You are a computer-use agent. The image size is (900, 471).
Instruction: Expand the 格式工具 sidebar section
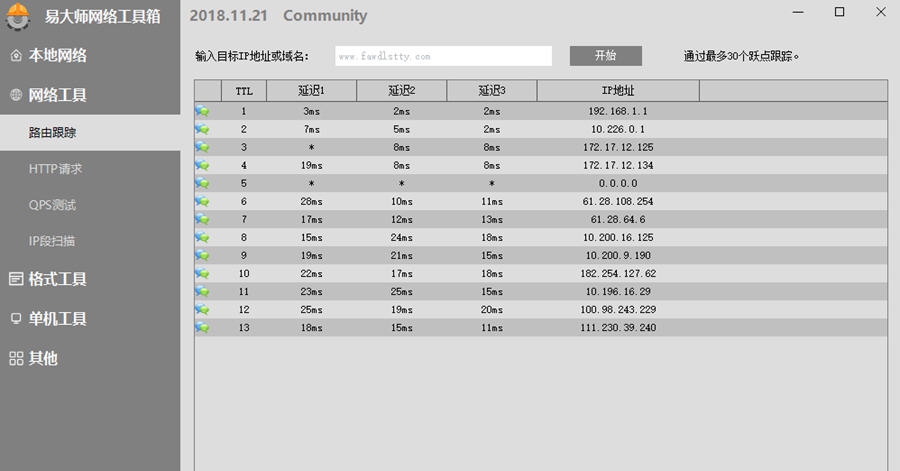tap(58, 279)
